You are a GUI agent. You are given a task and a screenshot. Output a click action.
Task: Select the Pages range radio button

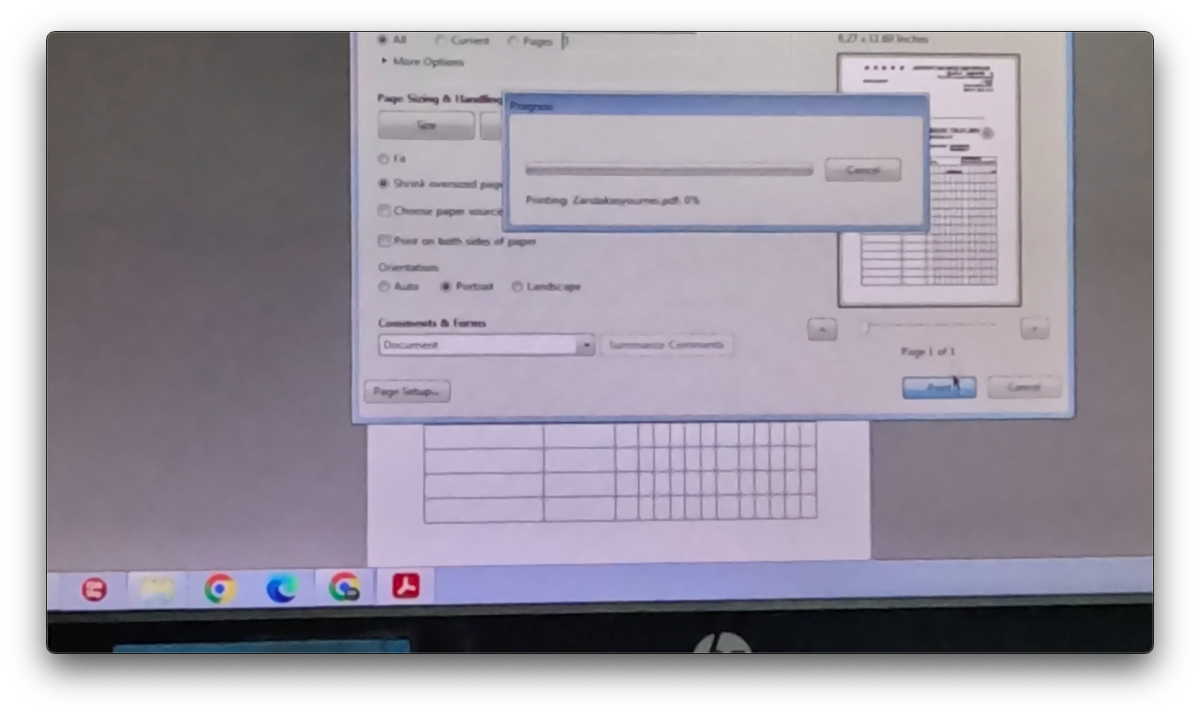pos(513,41)
